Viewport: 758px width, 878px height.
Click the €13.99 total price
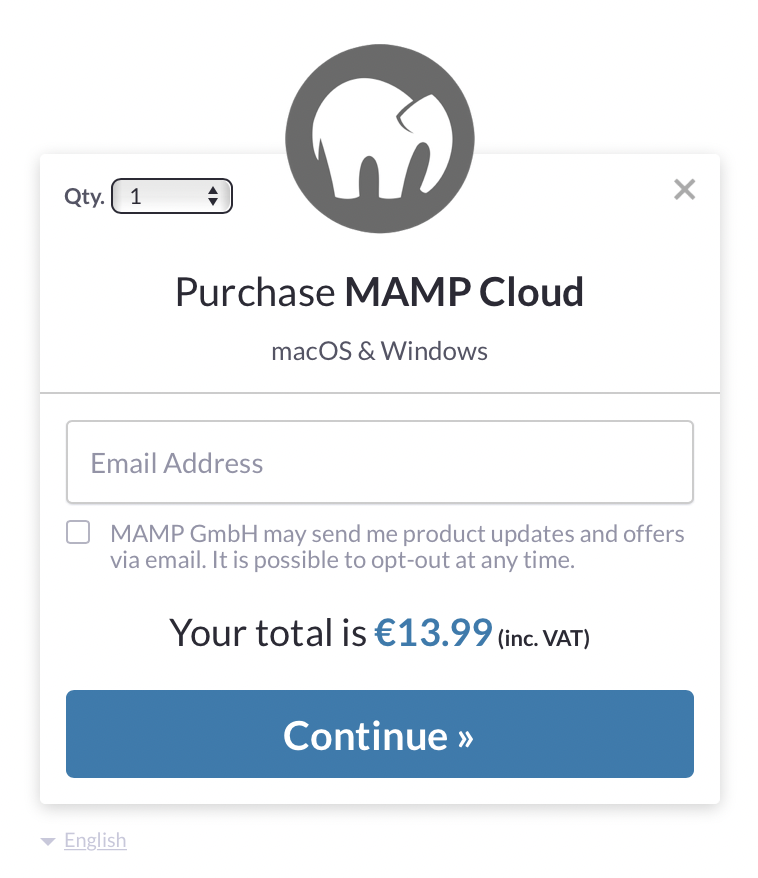434,632
